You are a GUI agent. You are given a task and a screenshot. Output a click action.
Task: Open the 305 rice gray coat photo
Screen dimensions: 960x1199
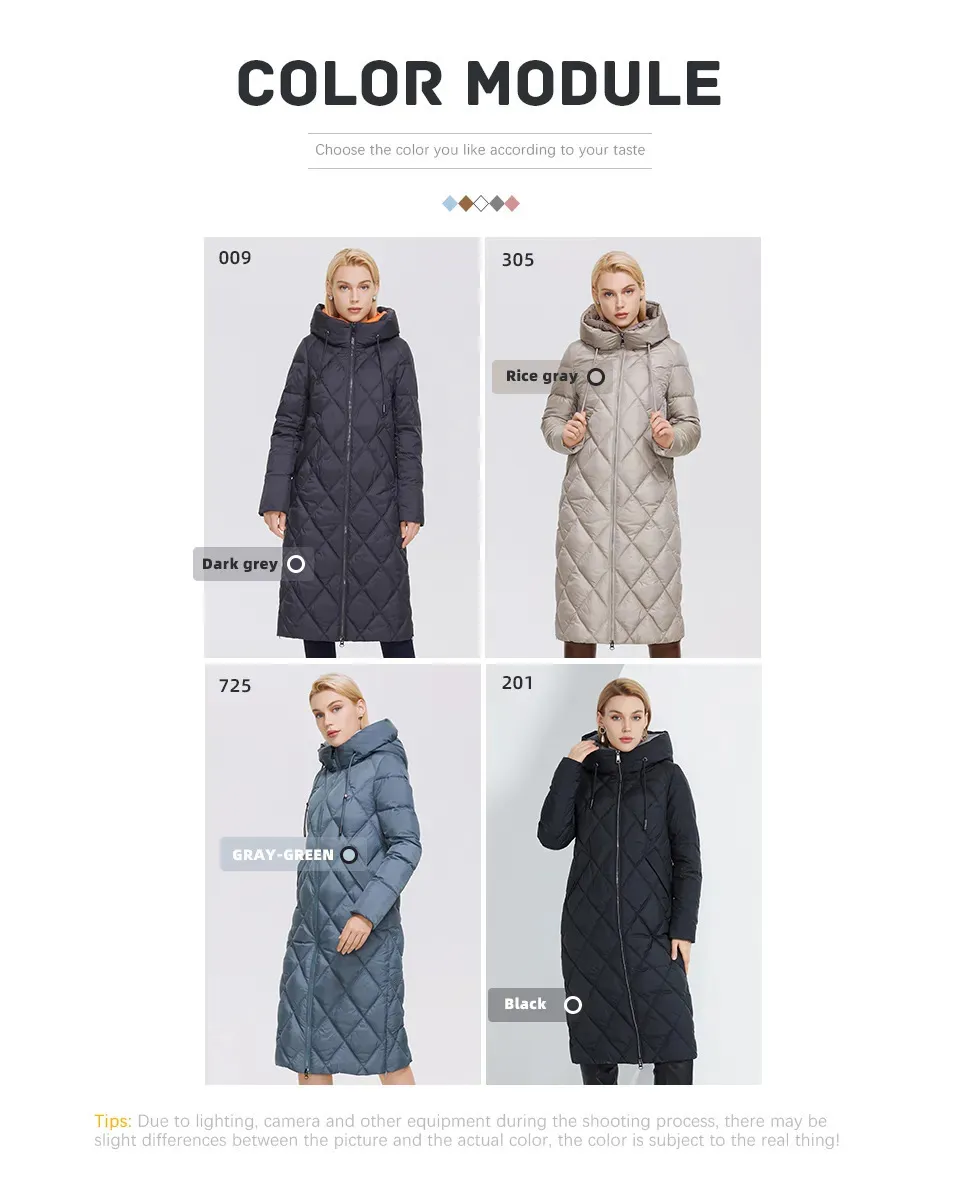point(623,447)
